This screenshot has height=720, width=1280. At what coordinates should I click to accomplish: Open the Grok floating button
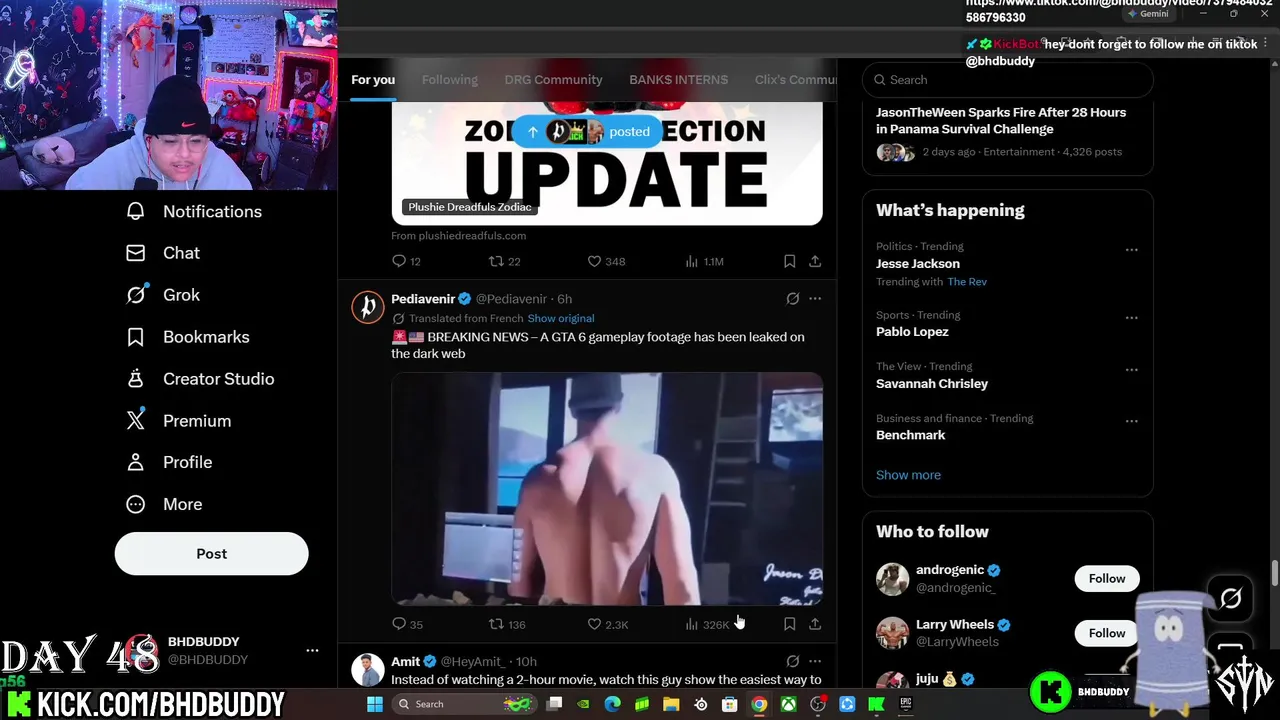[1231, 598]
